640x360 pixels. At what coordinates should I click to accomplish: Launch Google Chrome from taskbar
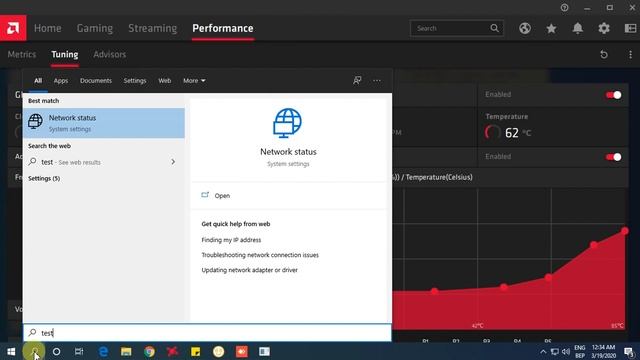[149, 351]
